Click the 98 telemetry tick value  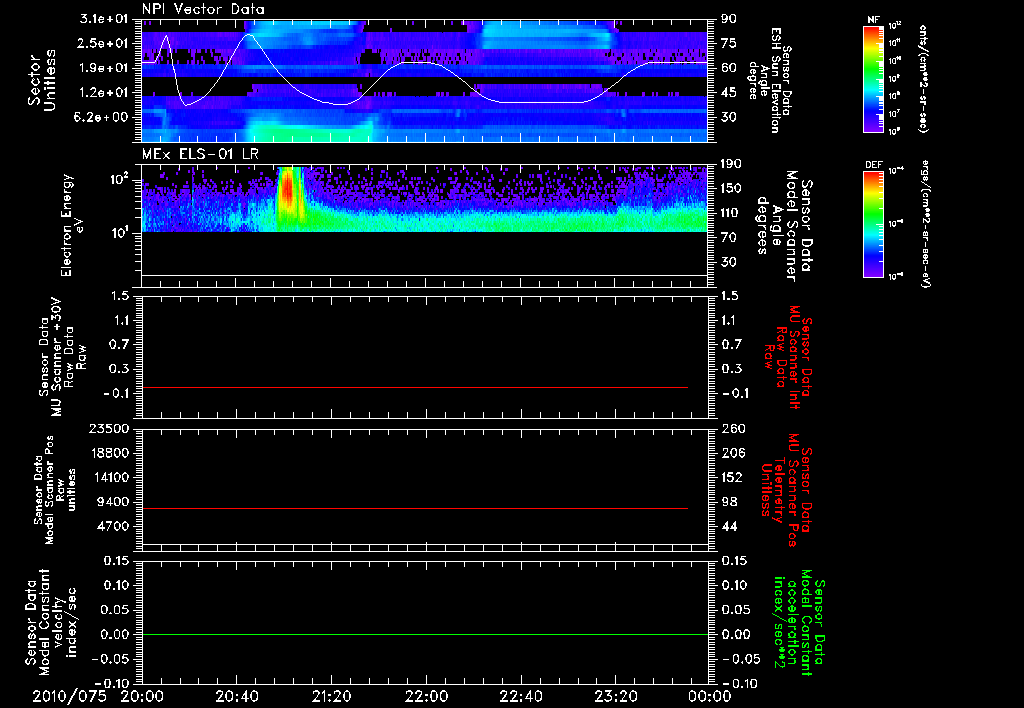click(729, 502)
